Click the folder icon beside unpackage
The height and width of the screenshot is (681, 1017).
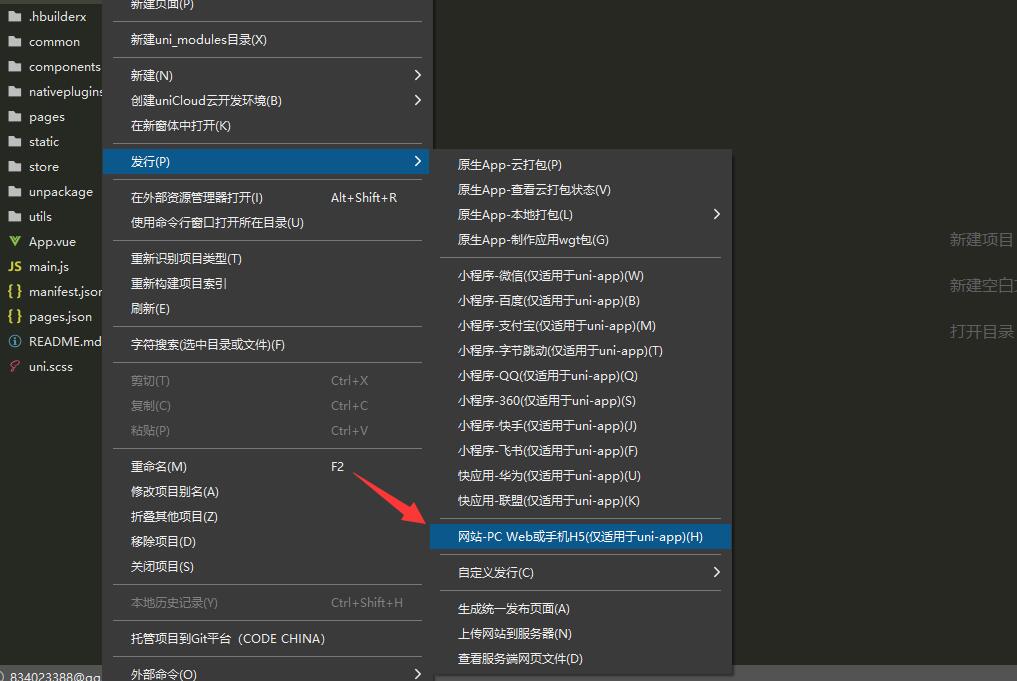pos(14,192)
